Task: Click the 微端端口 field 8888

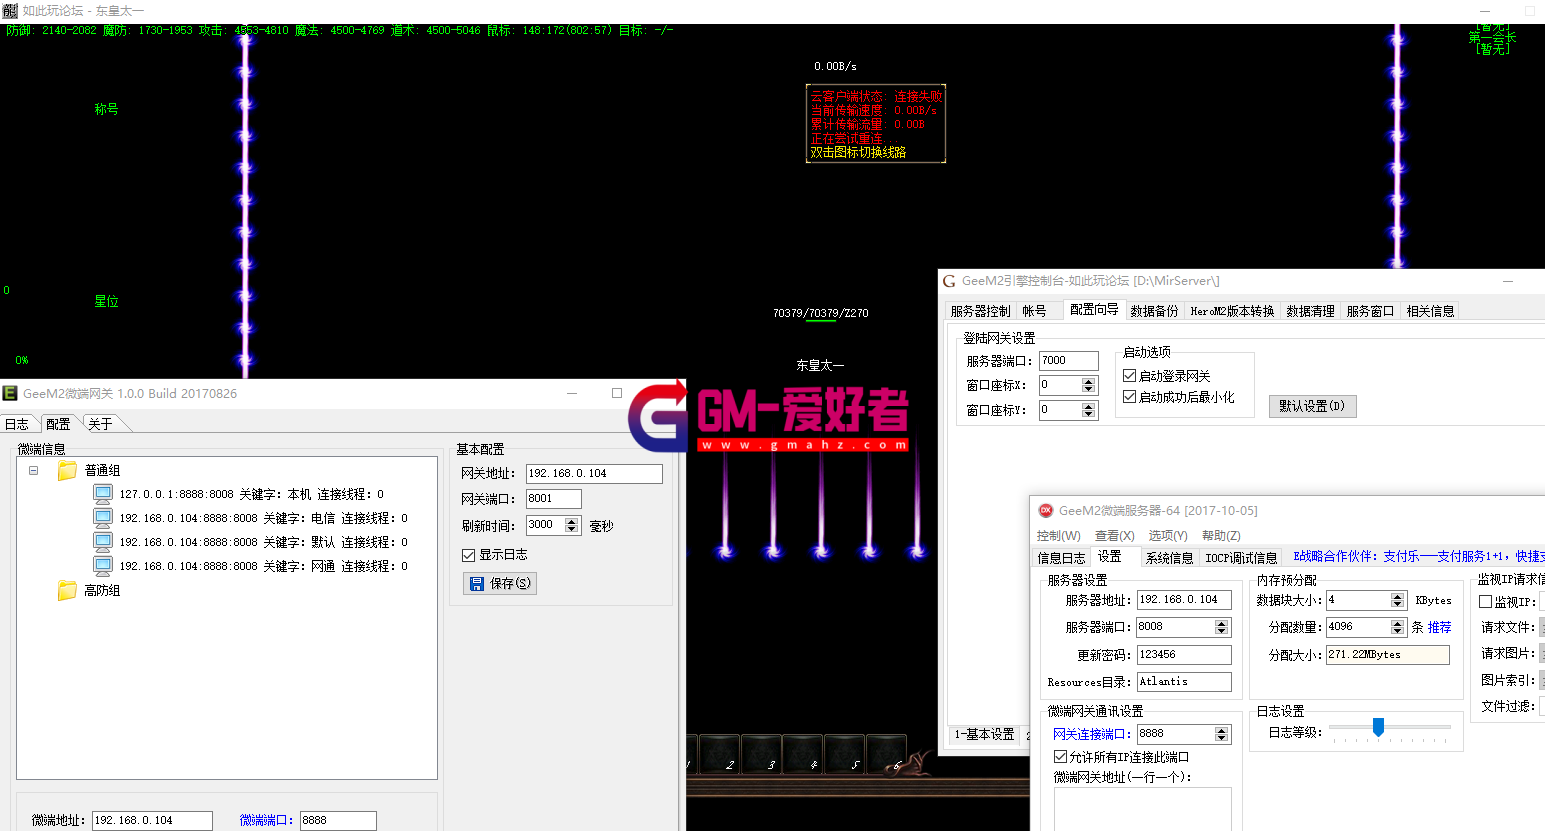Action: pyautogui.click(x=338, y=821)
